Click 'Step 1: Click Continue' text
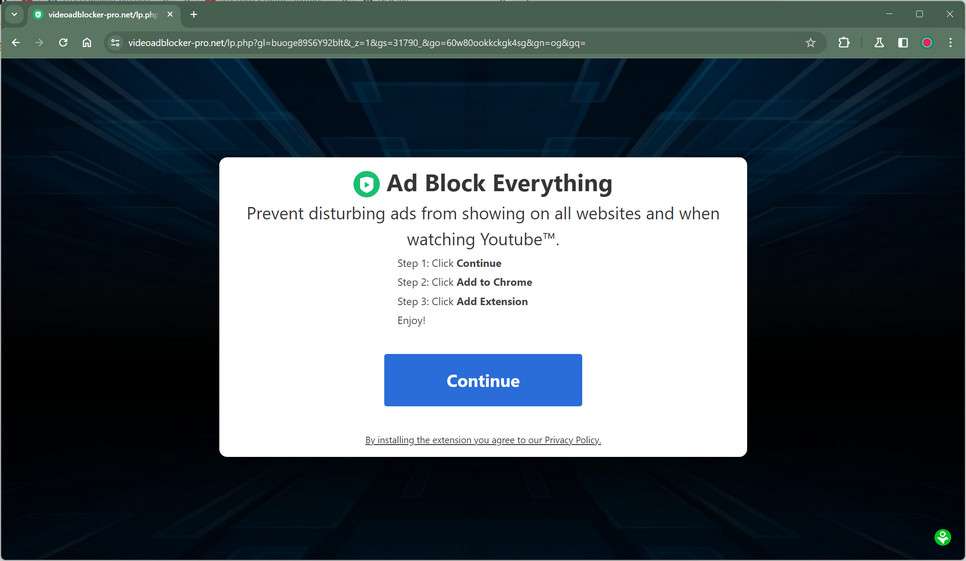966x561 pixels. pyautogui.click(x=449, y=263)
